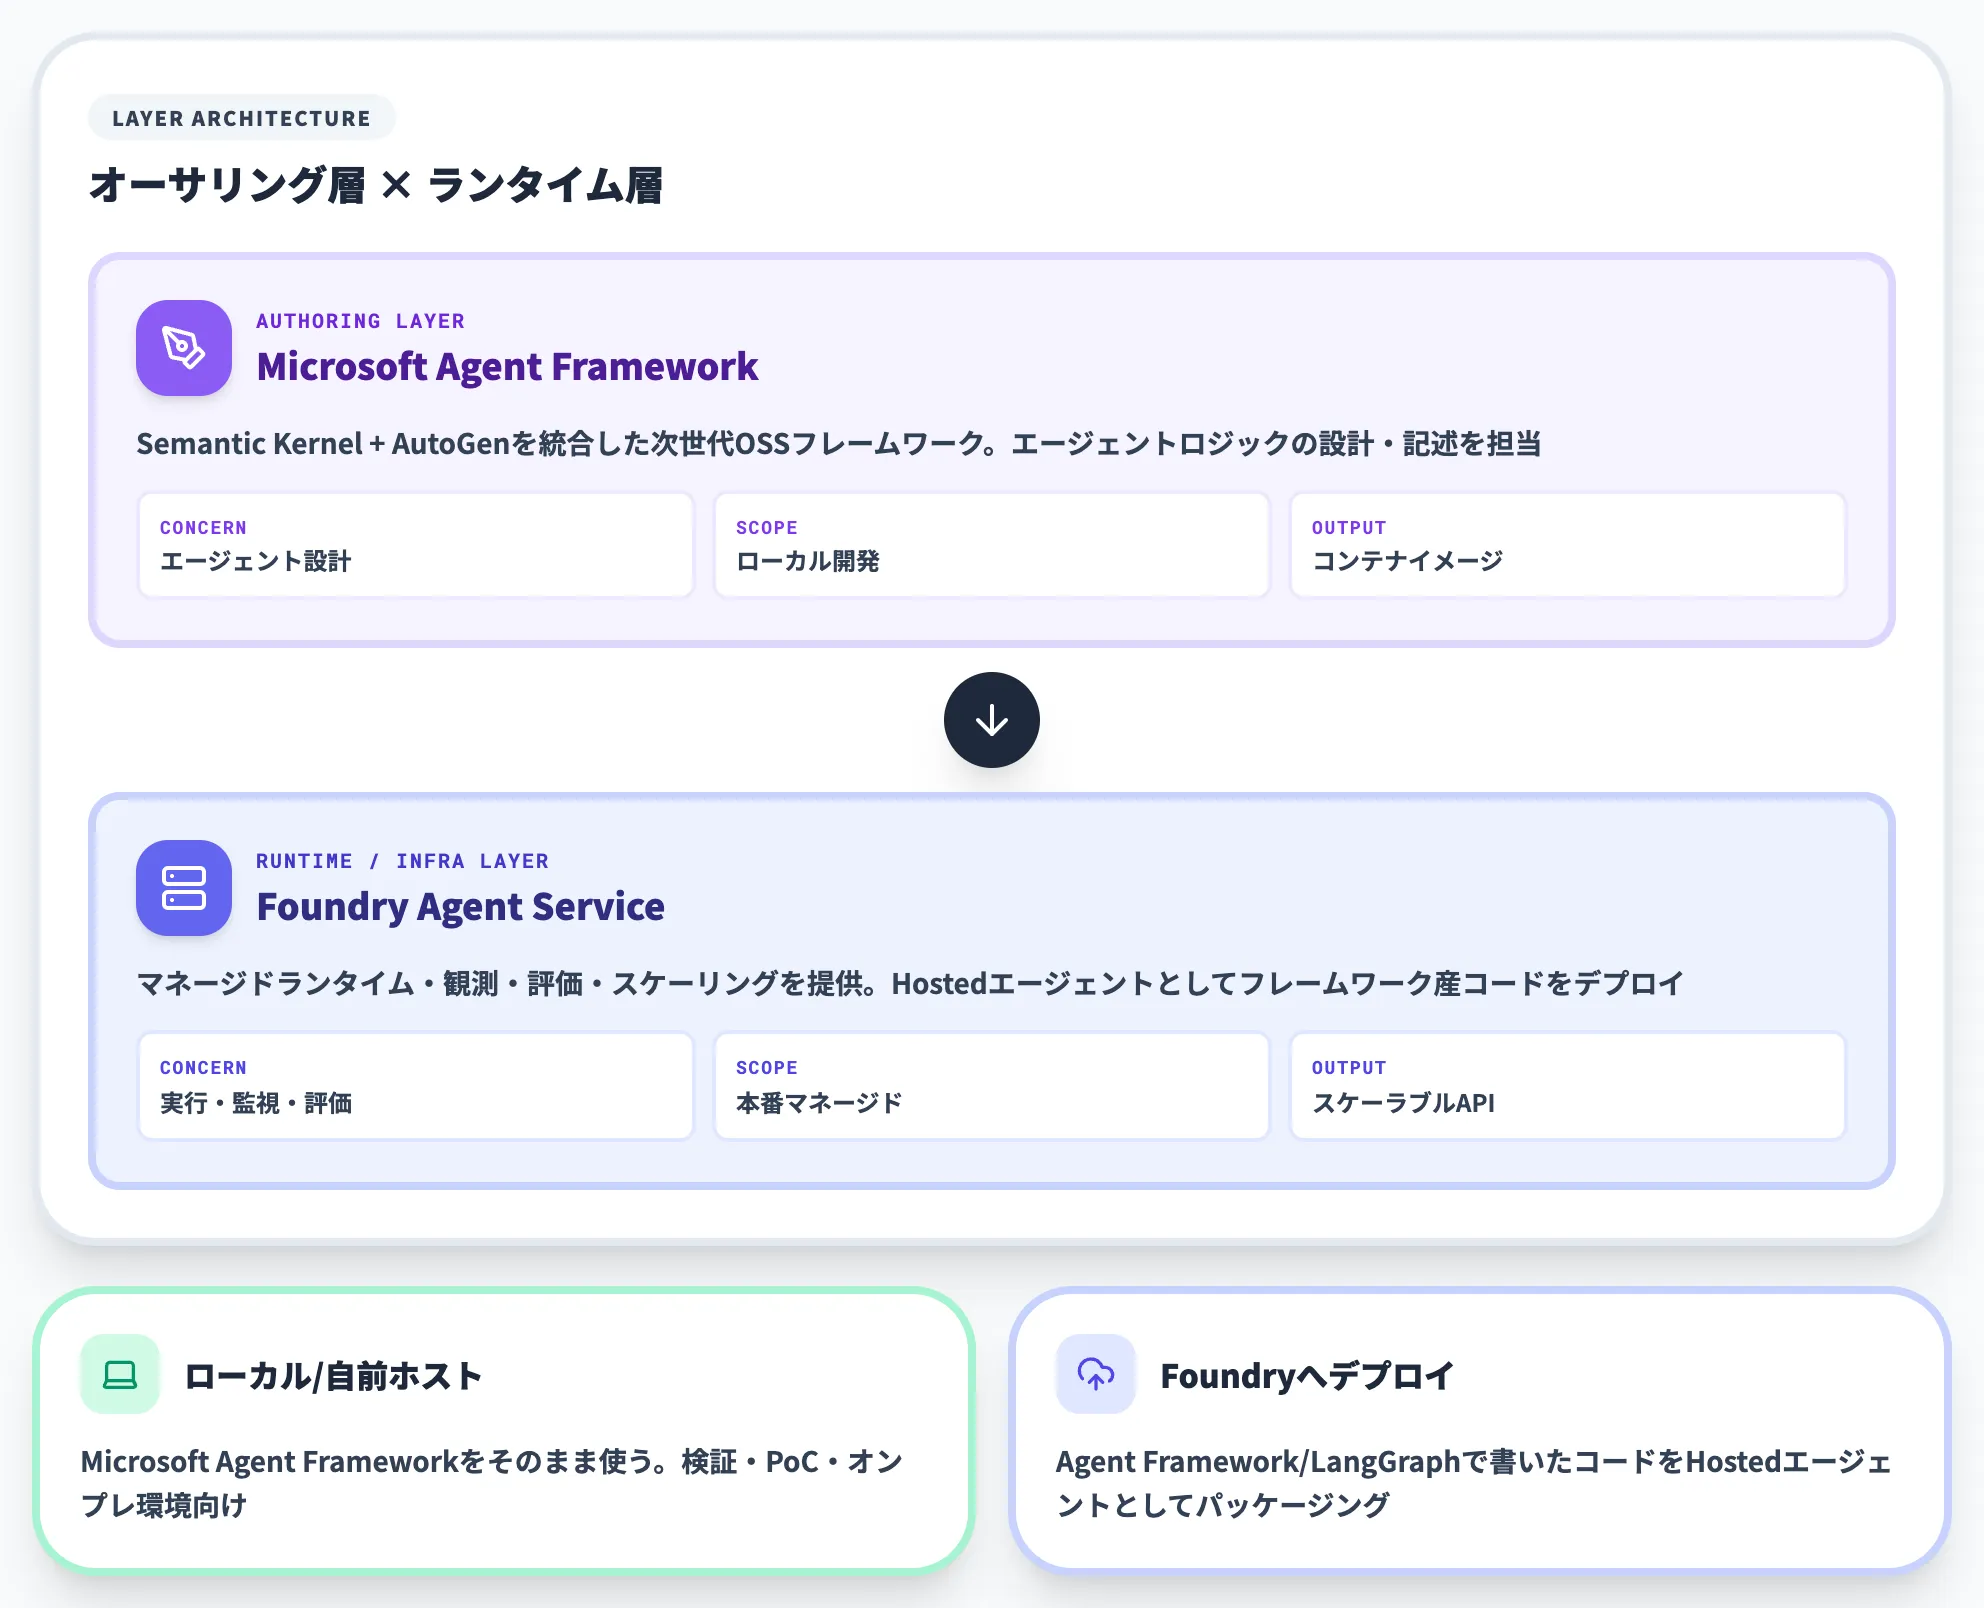This screenshot has width=1984, height=1608.
Task: Click the Agent Framework/LangGraph description text
Action: point(1474,1483)
